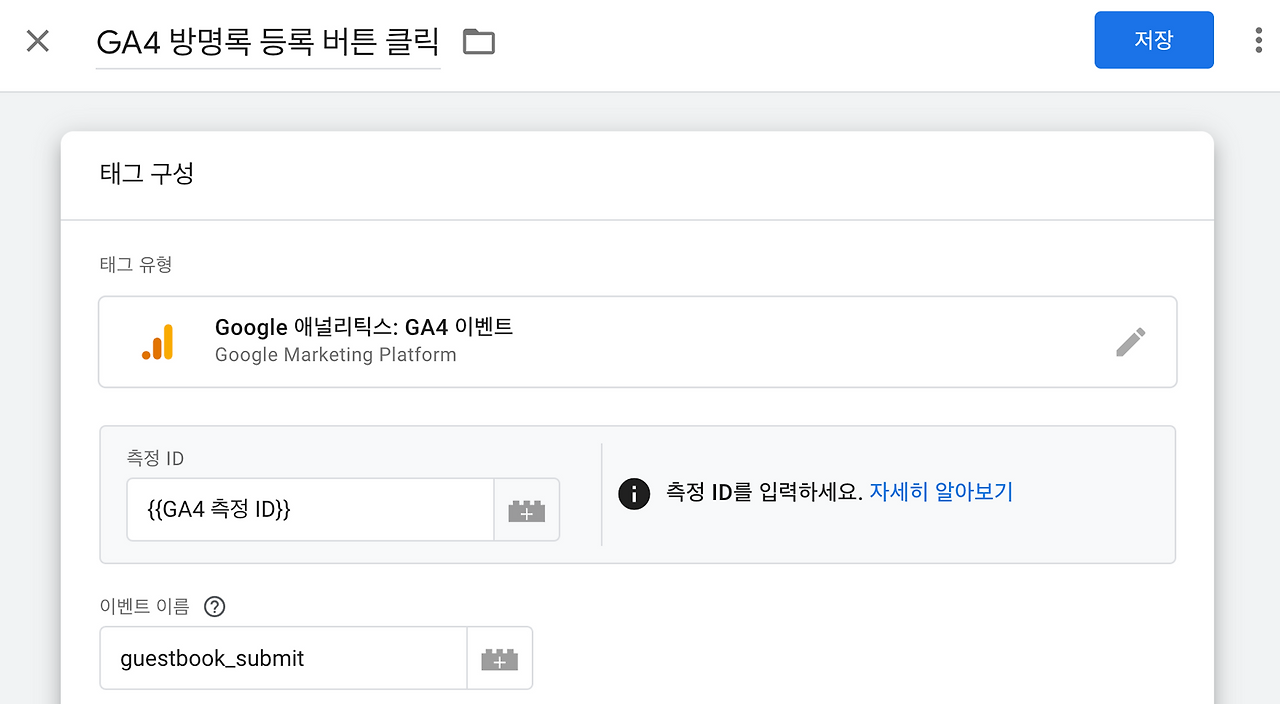Click the info icon about 측정 ID
1280x704 pixels.
(x=634, y=494)
